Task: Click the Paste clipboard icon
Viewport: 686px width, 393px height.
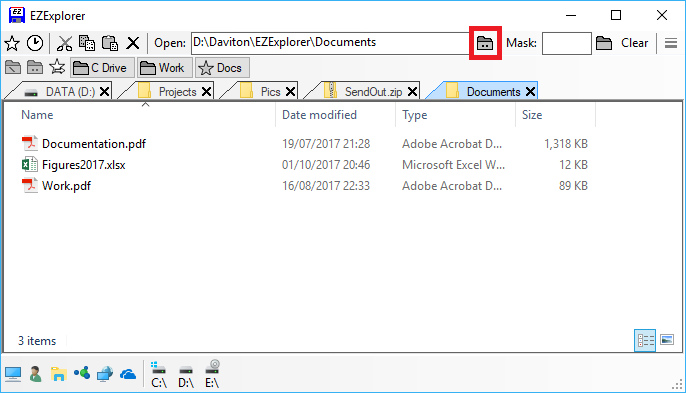Action: [110, 43]
